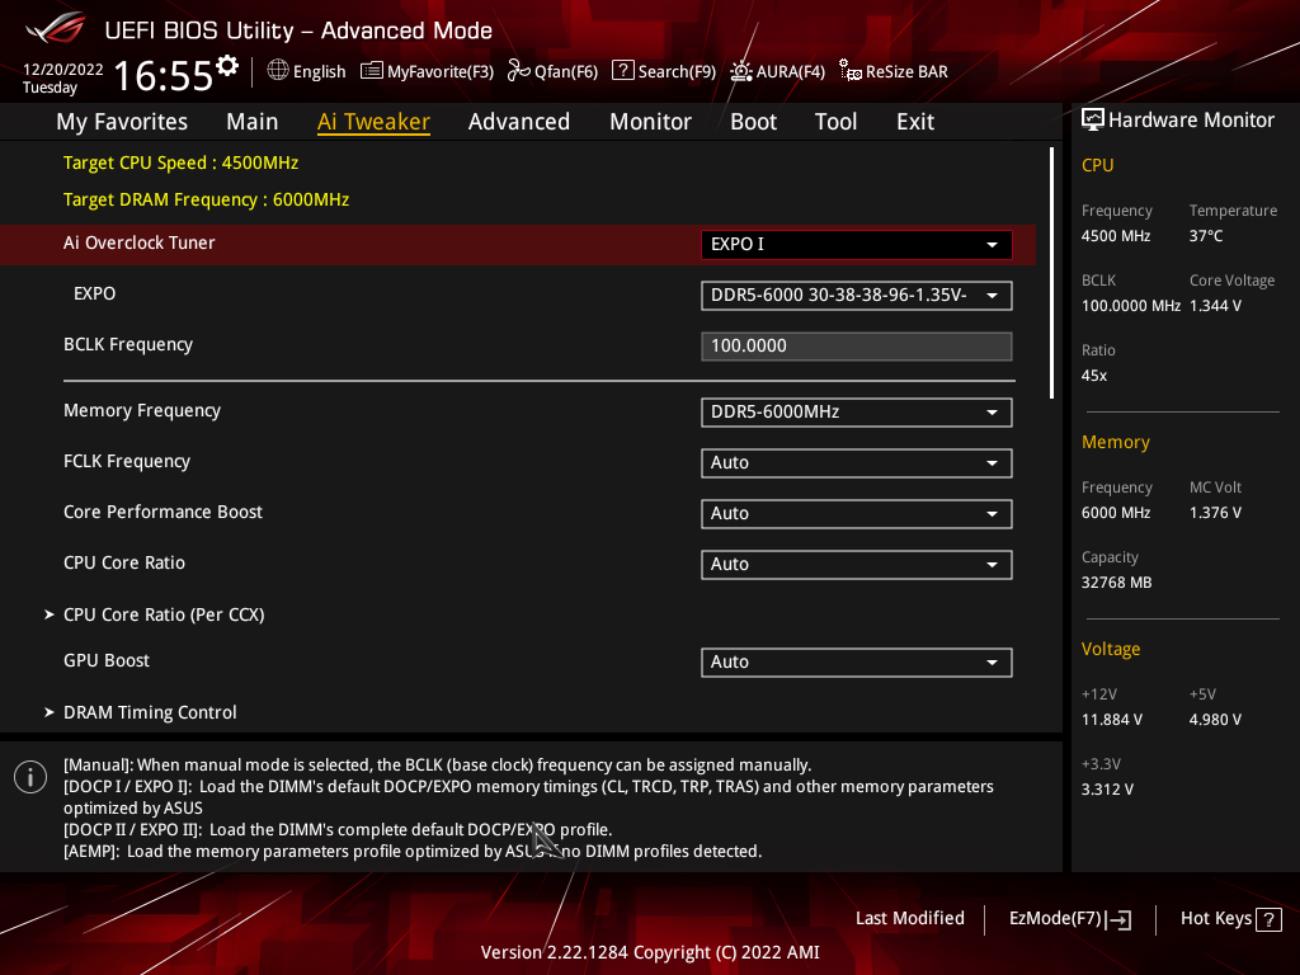
Task: Click Hardware Monitor BCLK value 100.0000 MHz
Action: (1131, 306)
